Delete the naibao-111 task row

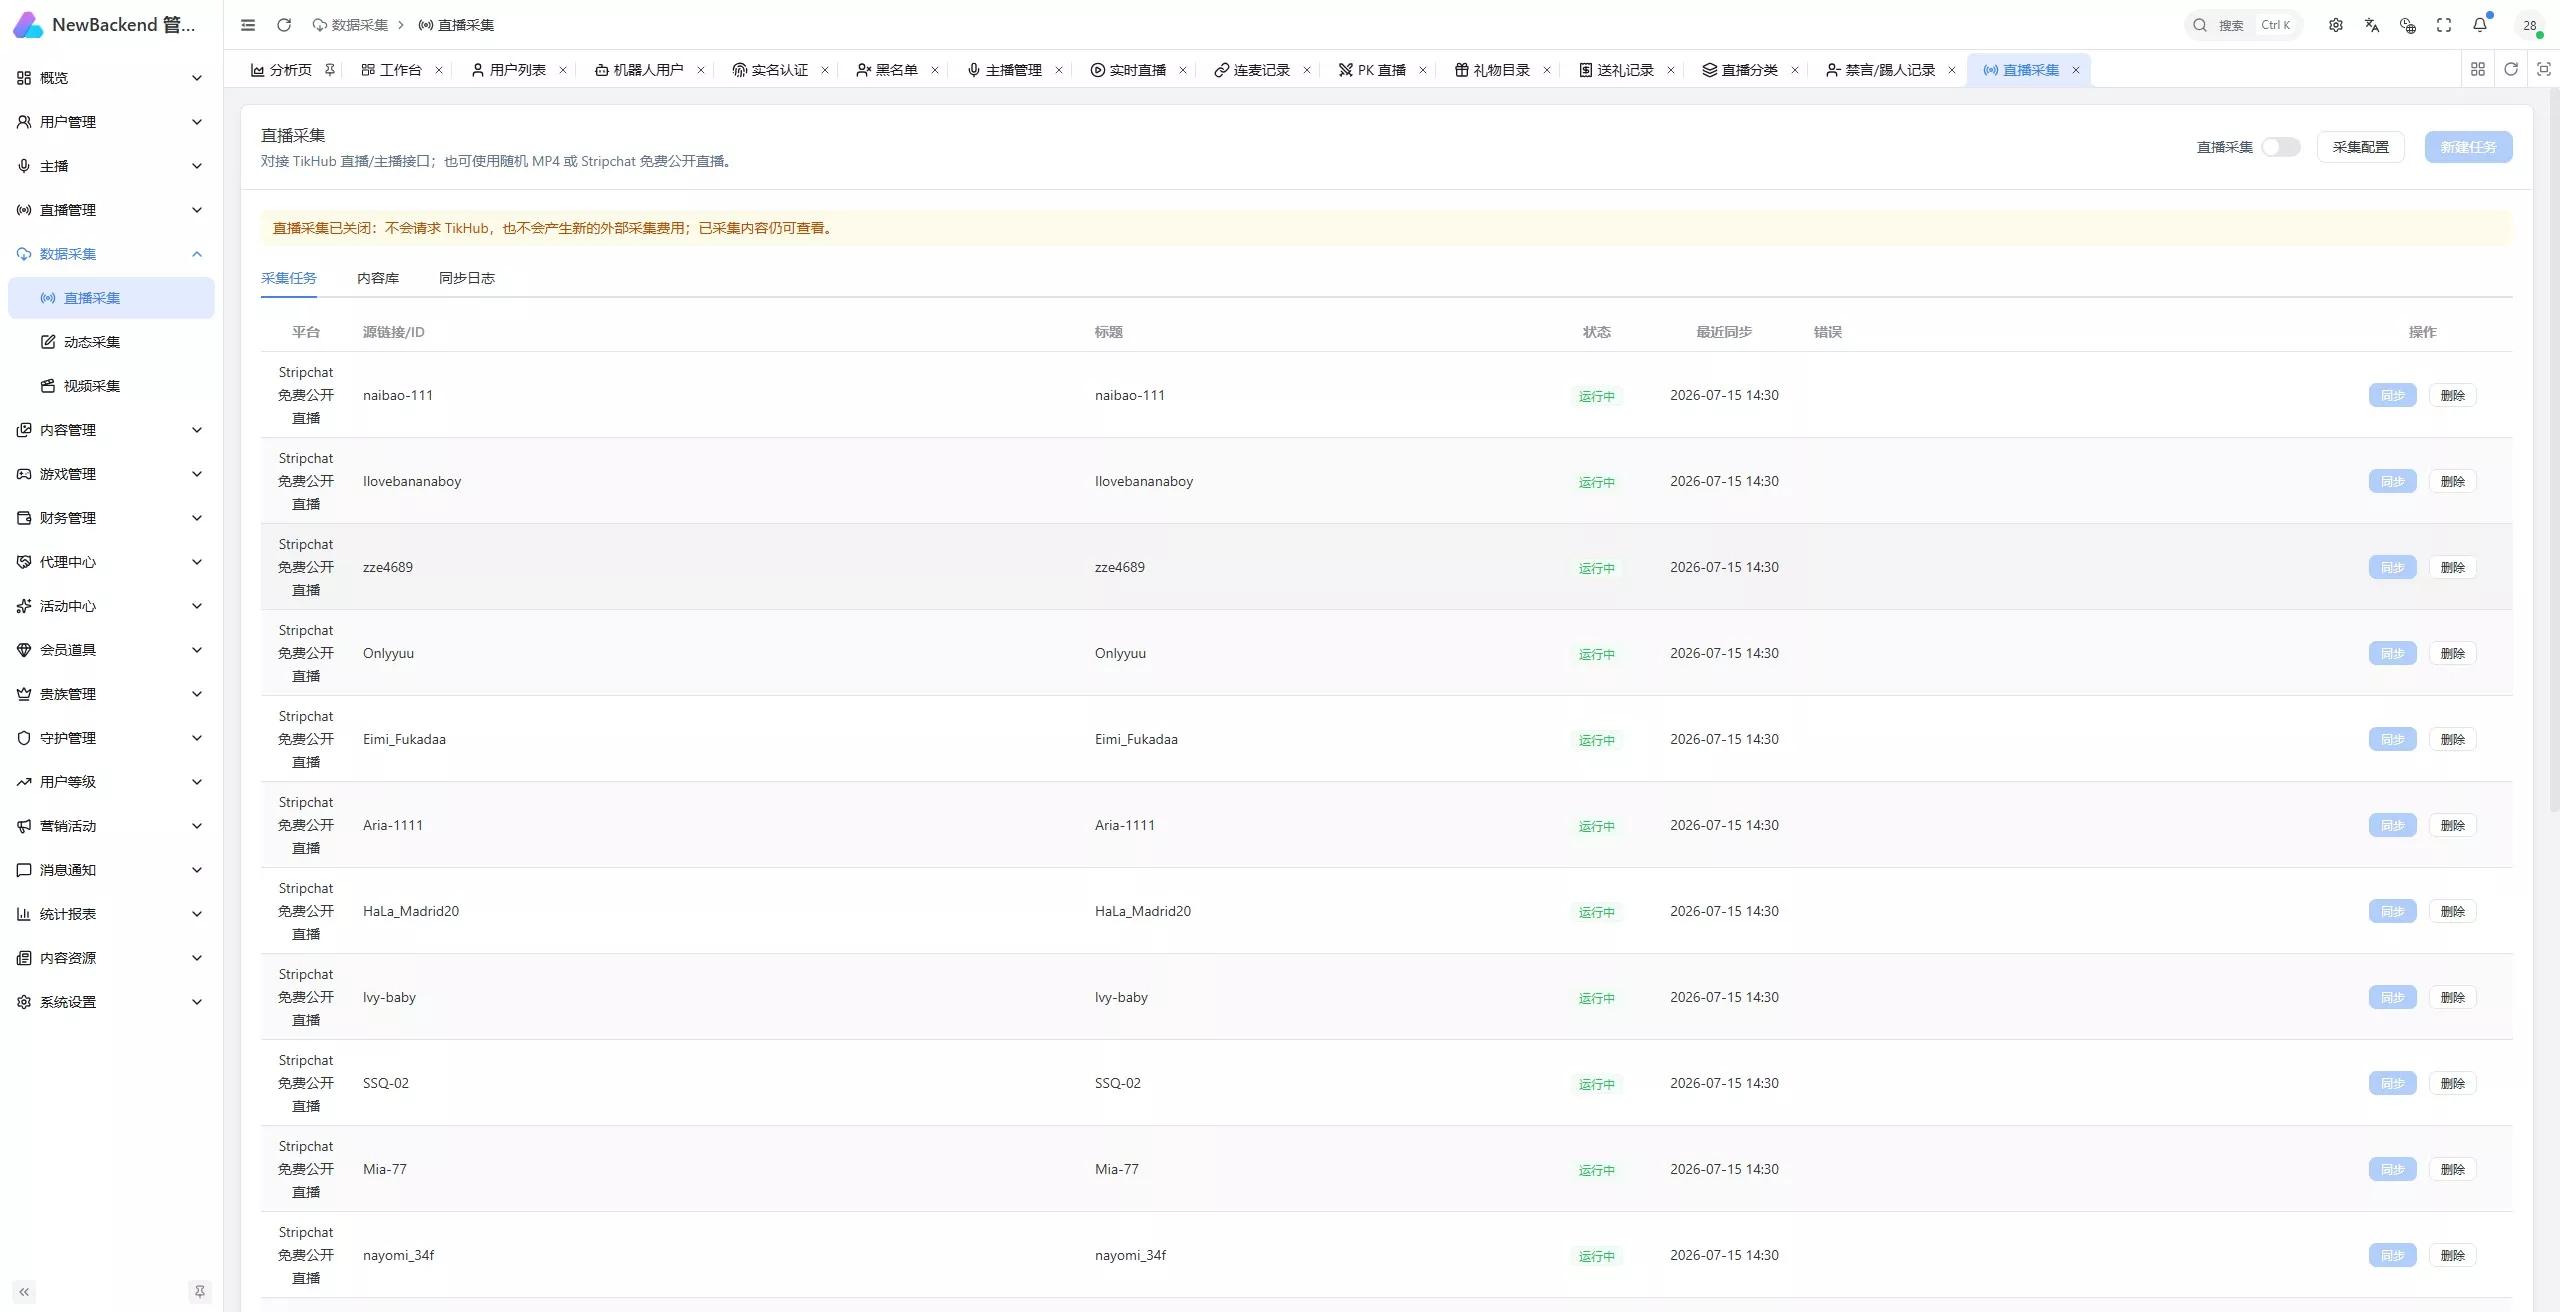[x=2453, y=395]
